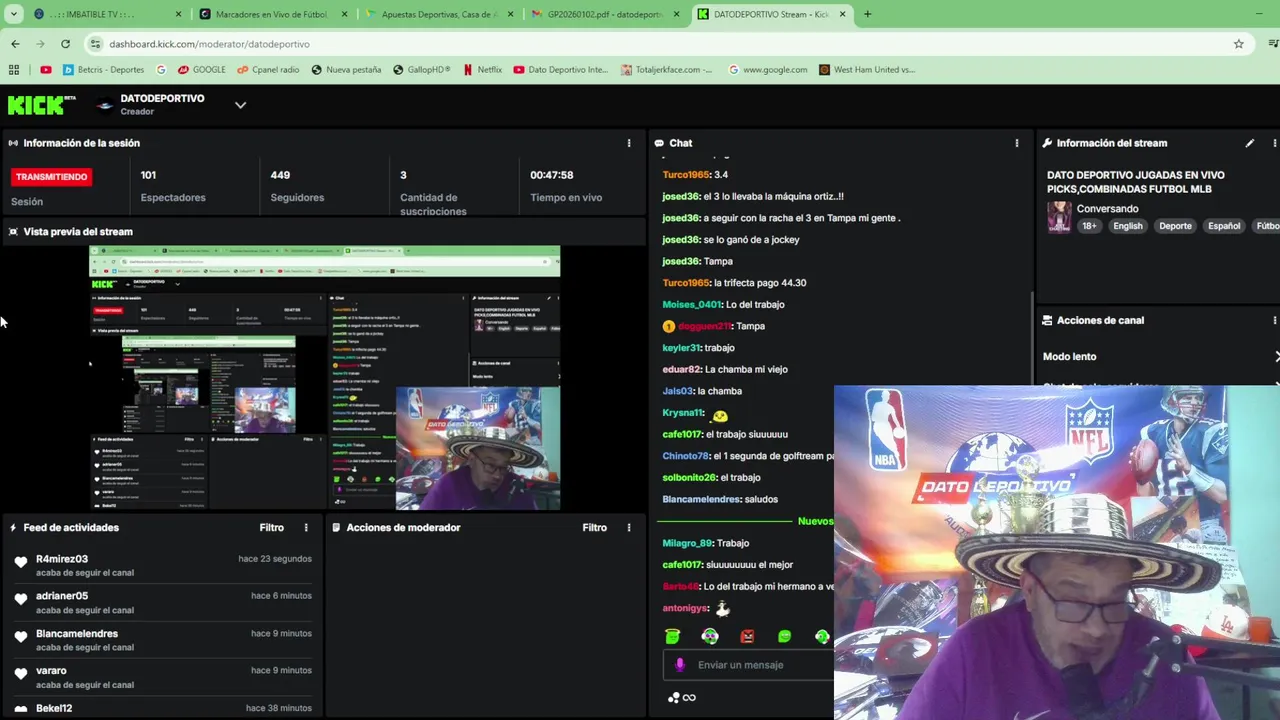Open the vararo follower entry

pyautogui.click(x=163, y=677)
